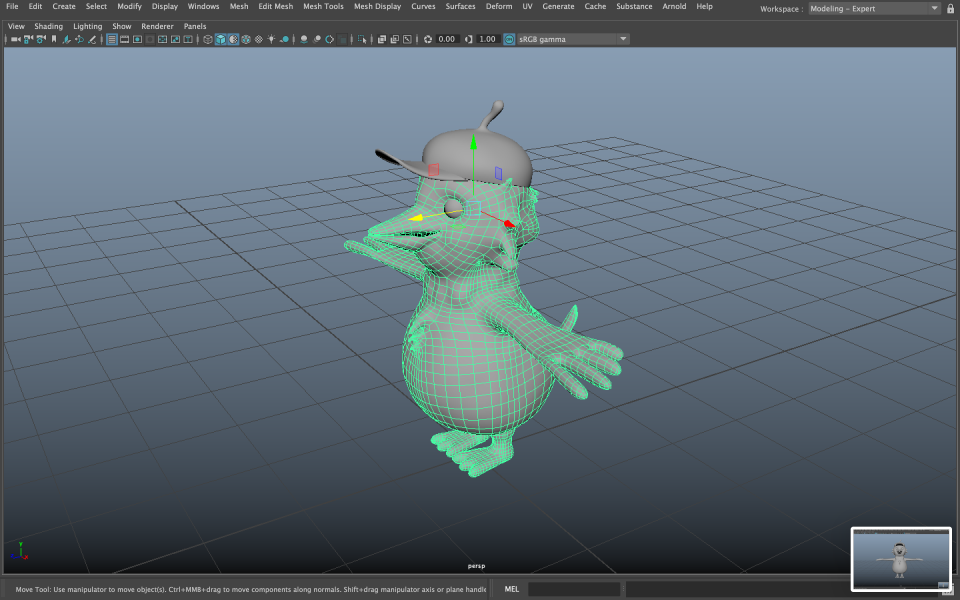
Task: Click the Textured display icon
Action: [x=258, y=39]
